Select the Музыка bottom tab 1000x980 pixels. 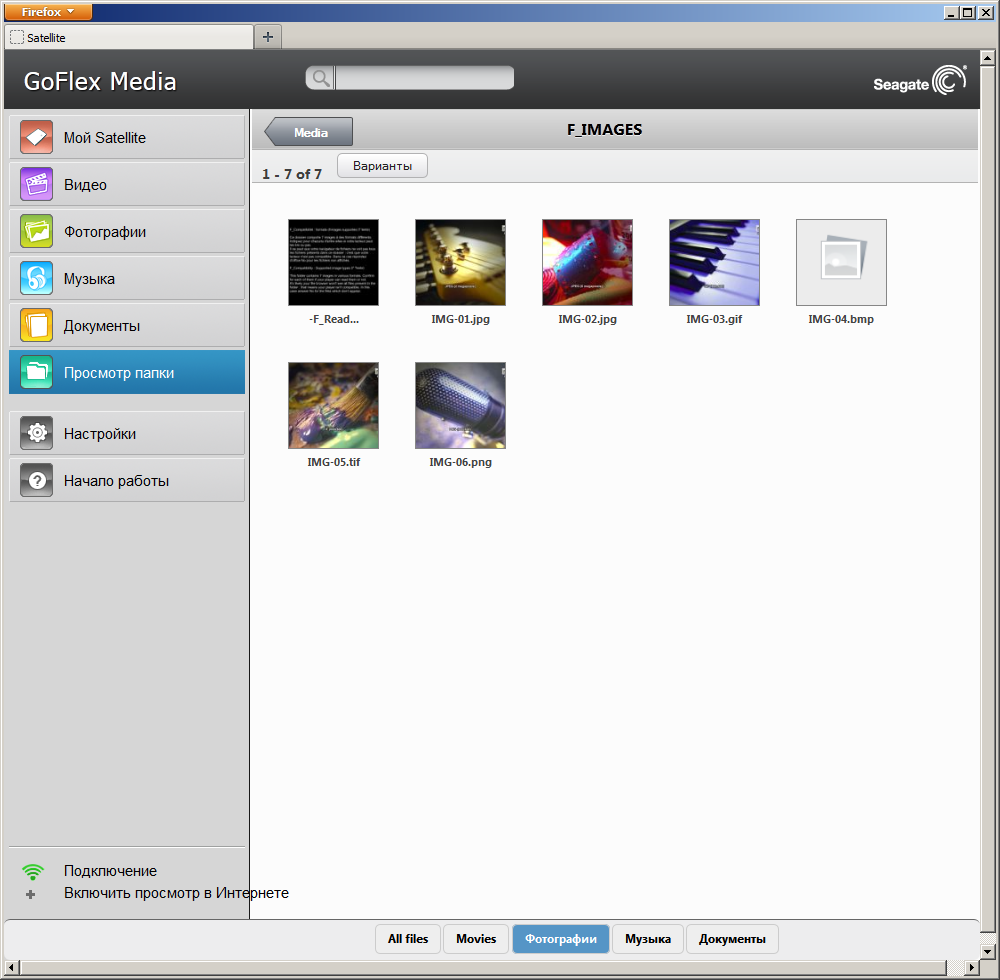tap(648, 939)
